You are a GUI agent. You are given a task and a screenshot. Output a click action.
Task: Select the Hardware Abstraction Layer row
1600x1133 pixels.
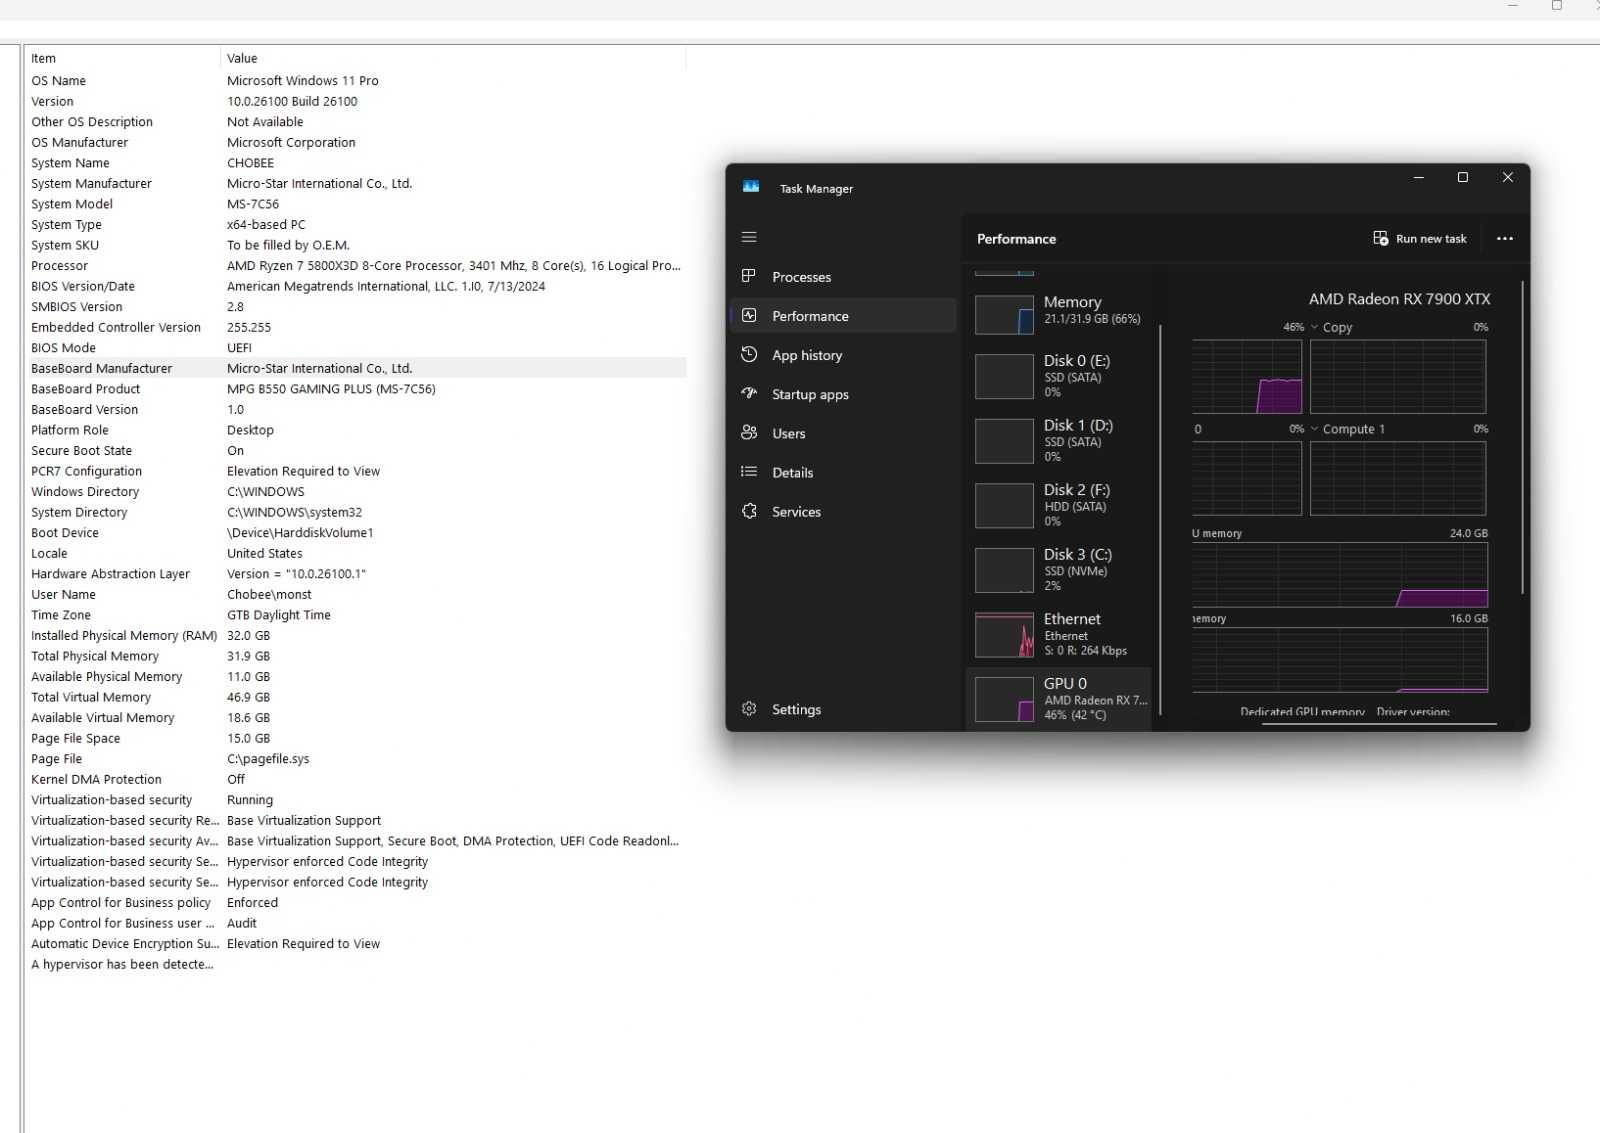tap(356, 573)
